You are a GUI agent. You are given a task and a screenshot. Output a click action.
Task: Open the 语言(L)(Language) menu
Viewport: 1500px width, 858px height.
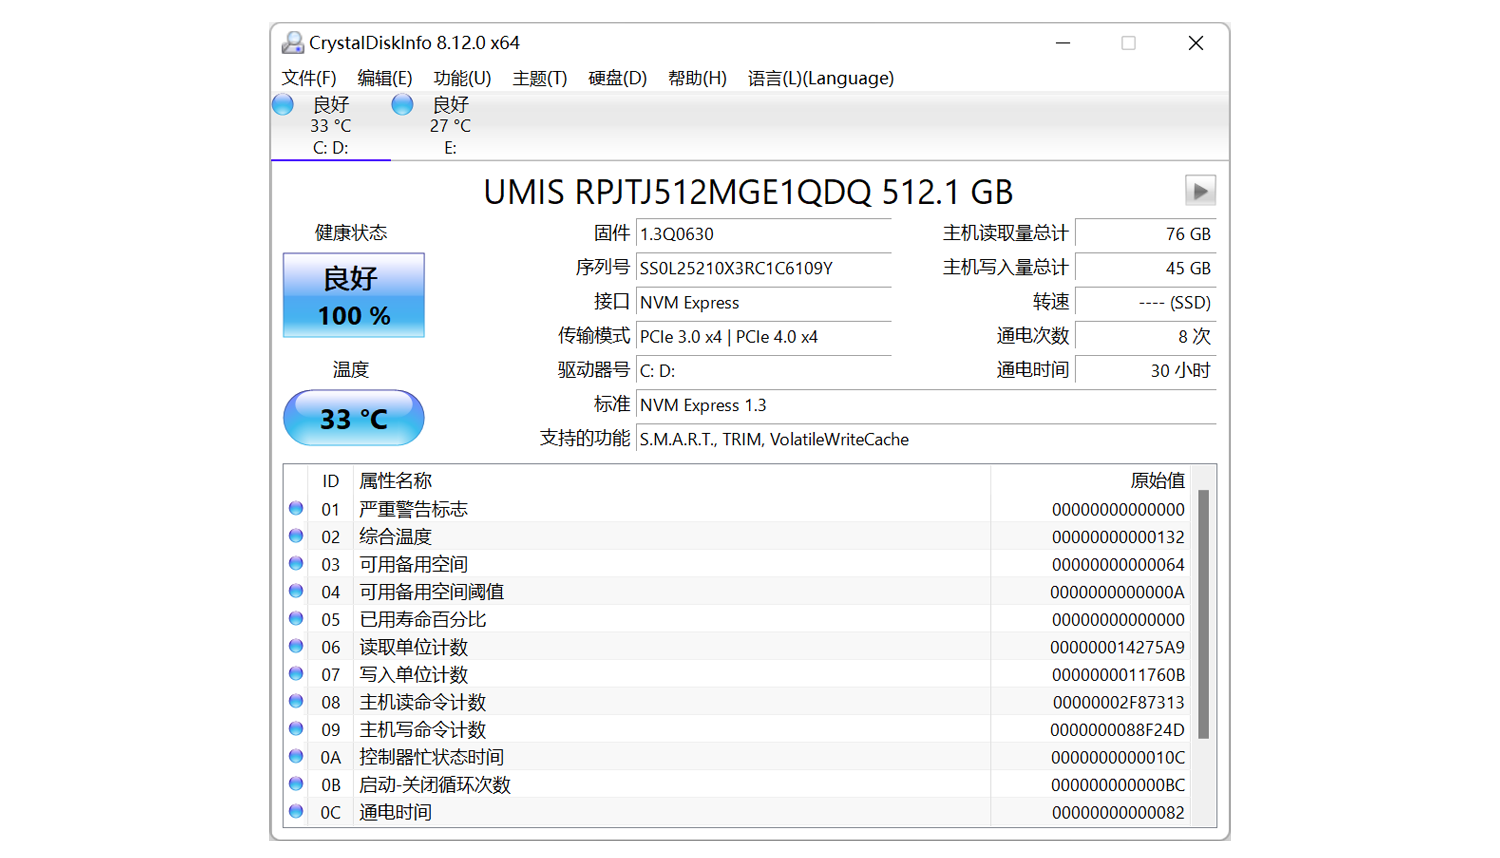(x=821, y=78)
